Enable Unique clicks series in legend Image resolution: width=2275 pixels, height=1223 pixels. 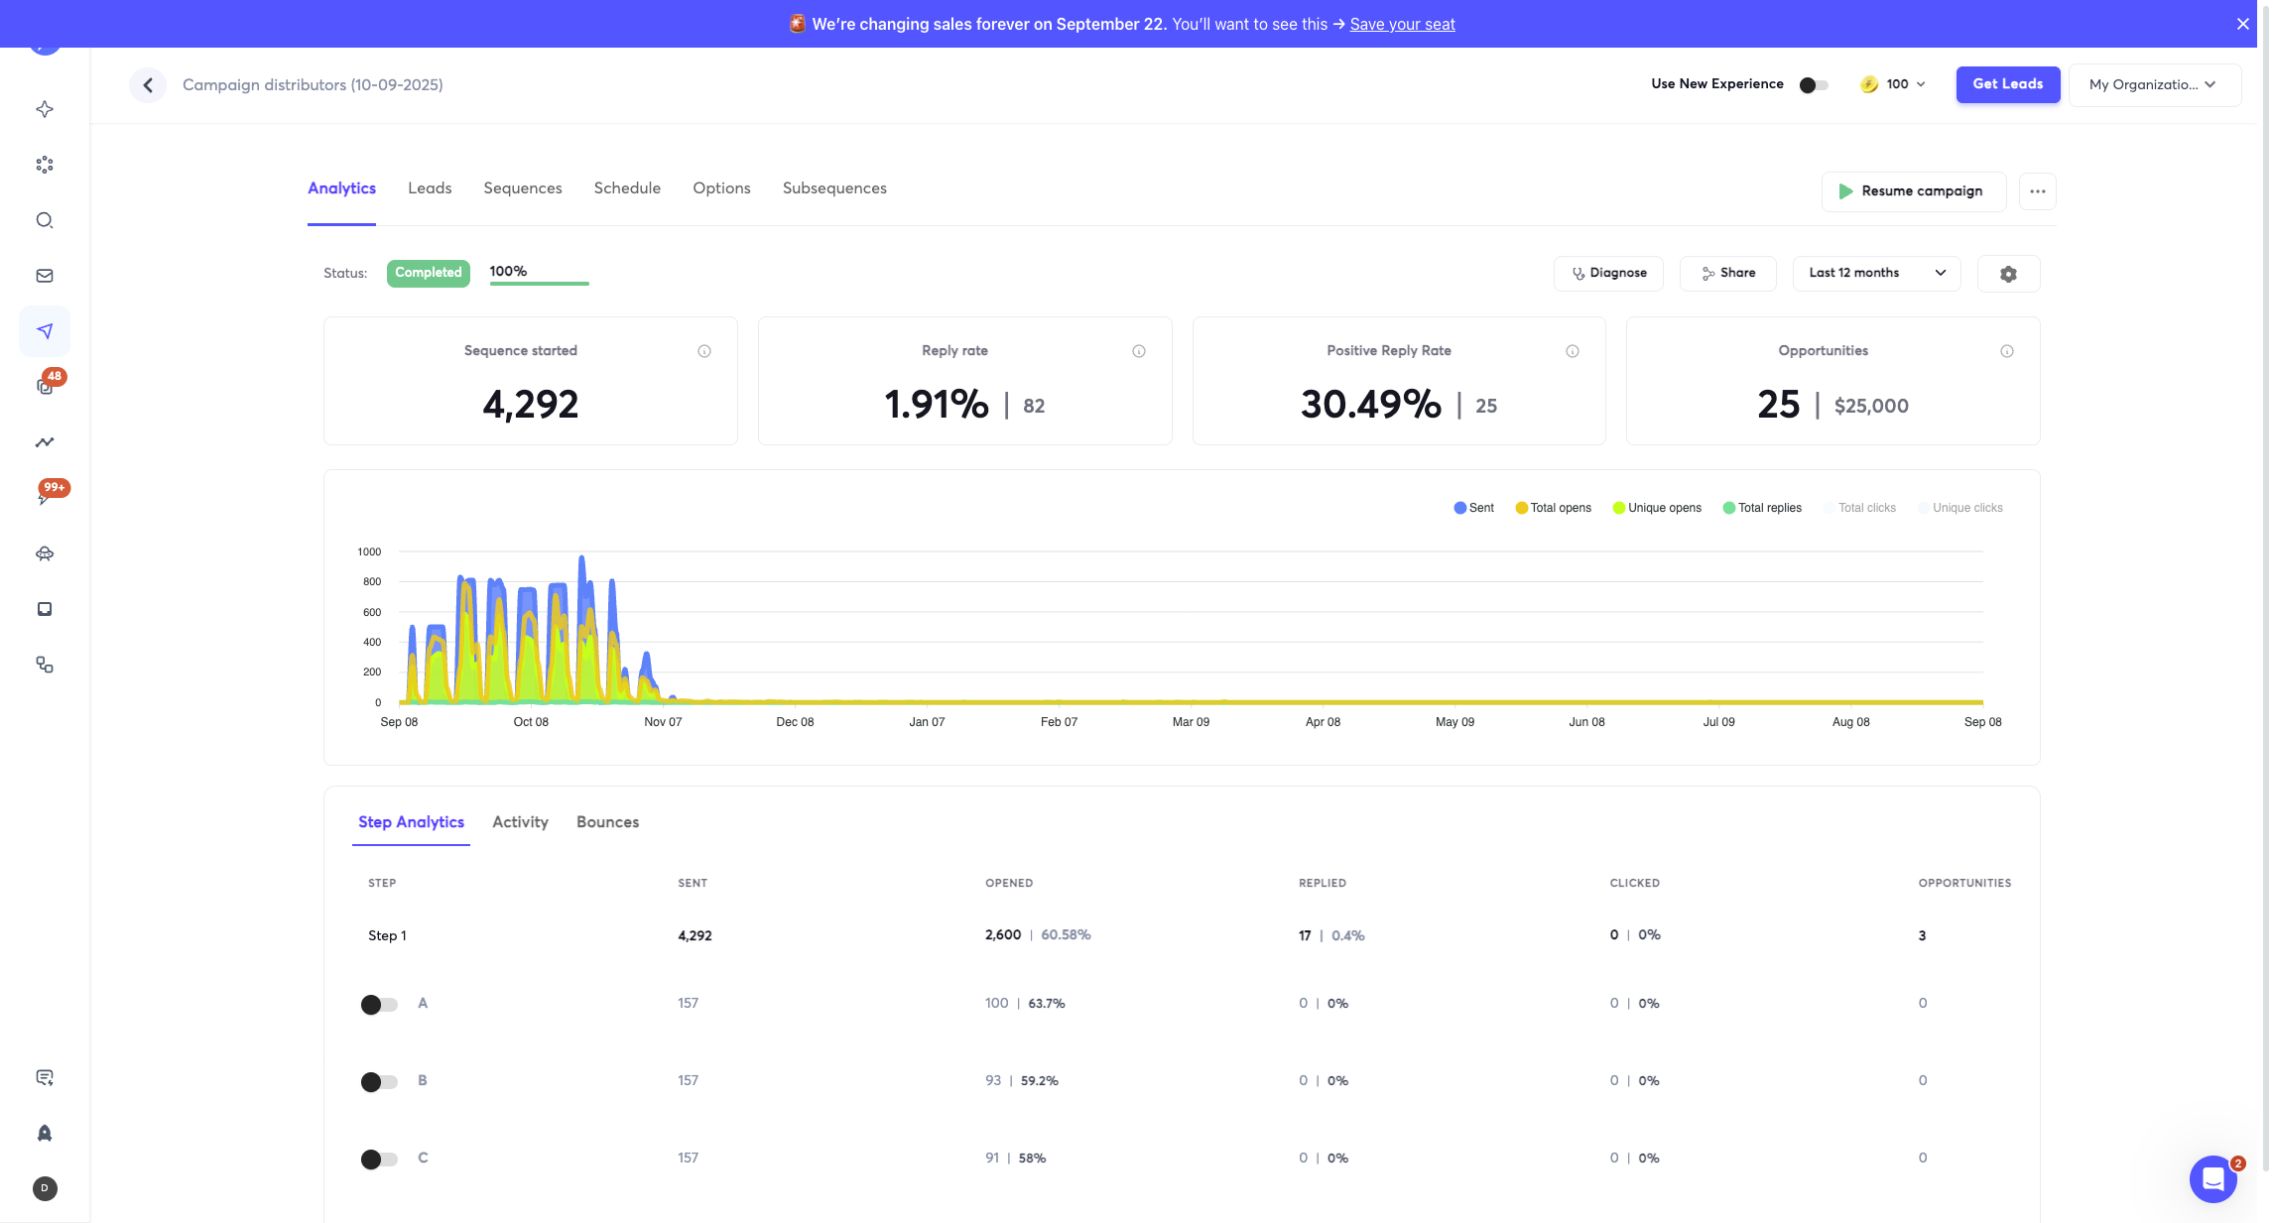click(1960, 508)
